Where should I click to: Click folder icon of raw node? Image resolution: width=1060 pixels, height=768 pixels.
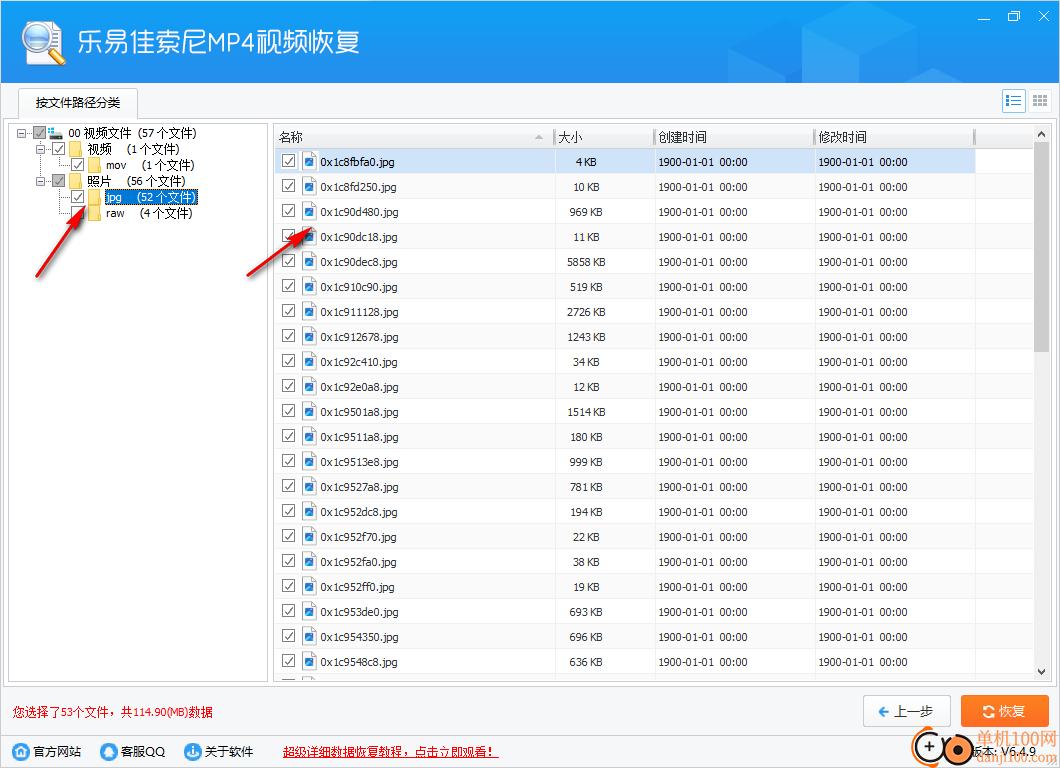click(x=95, y=214)
